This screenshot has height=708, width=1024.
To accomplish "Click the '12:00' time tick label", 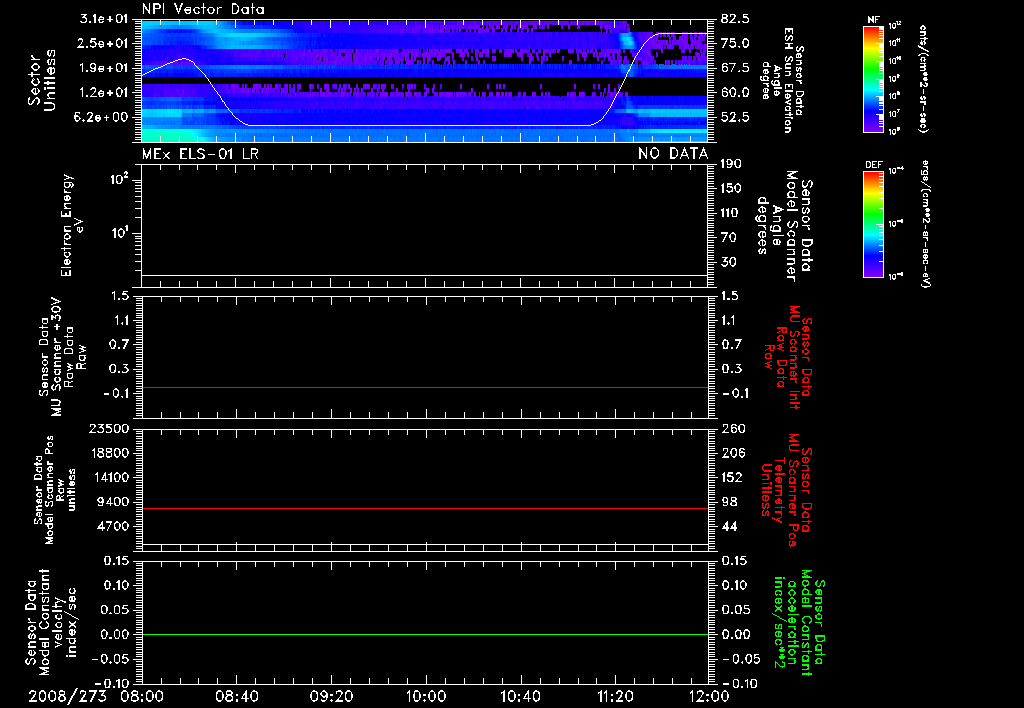I will pos(709,696).
